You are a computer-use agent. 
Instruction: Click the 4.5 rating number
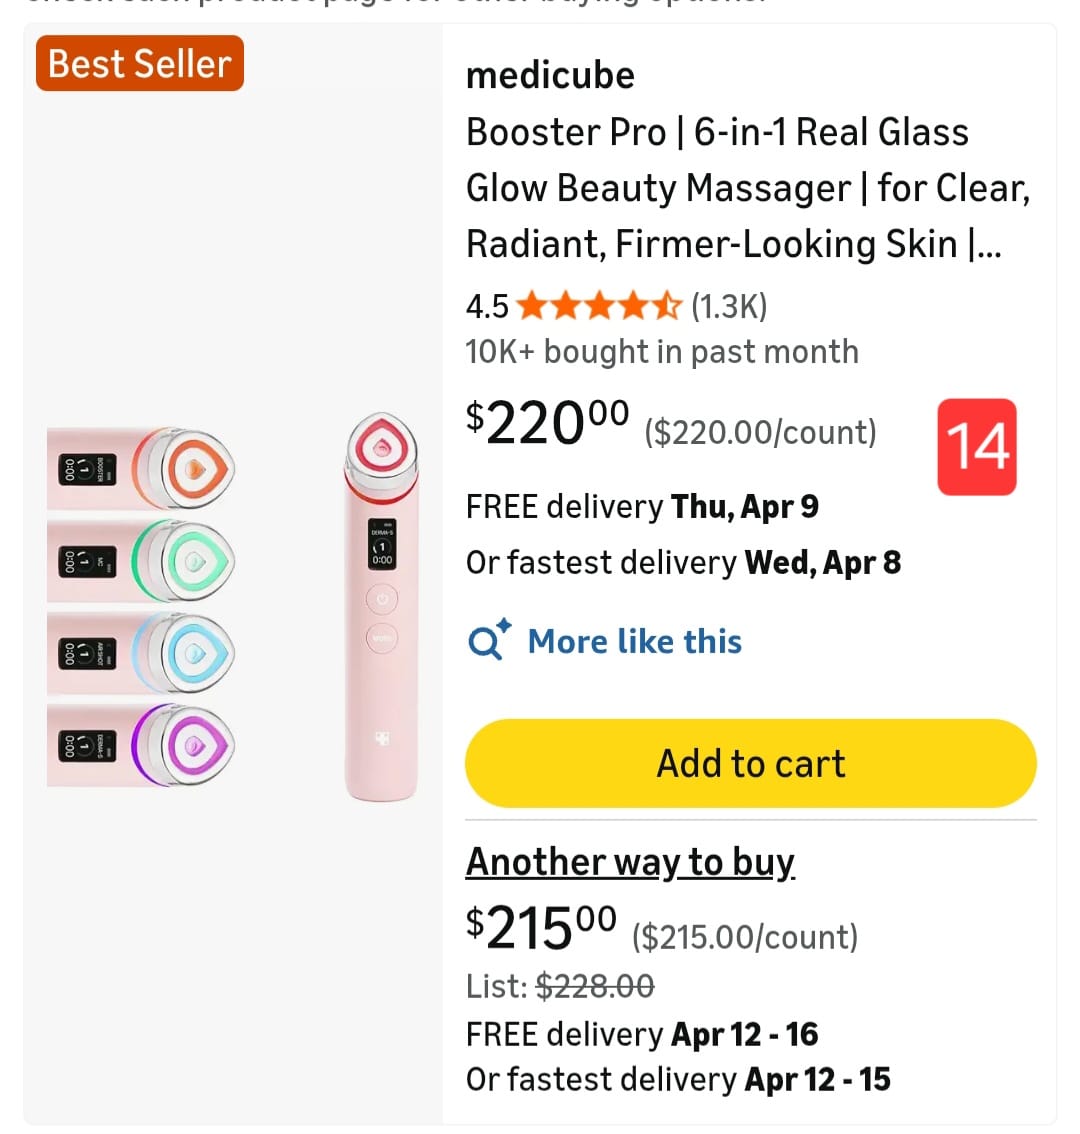(487, 306)
